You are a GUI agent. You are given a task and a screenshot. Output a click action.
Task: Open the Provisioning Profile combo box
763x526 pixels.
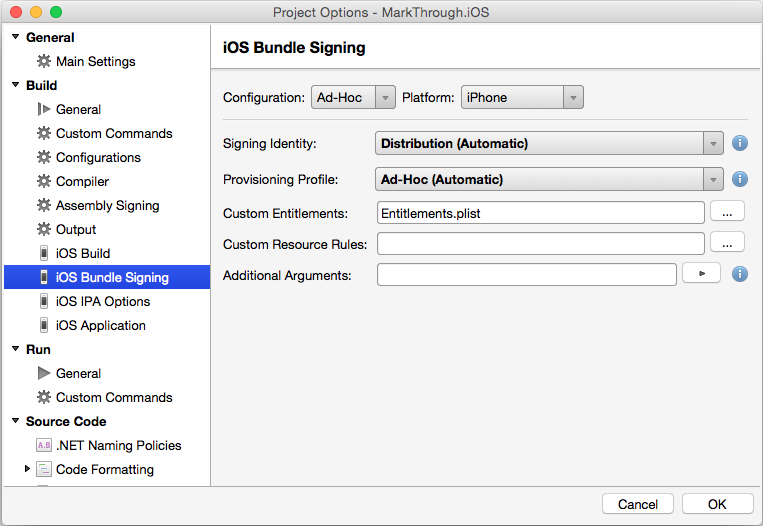549,179
